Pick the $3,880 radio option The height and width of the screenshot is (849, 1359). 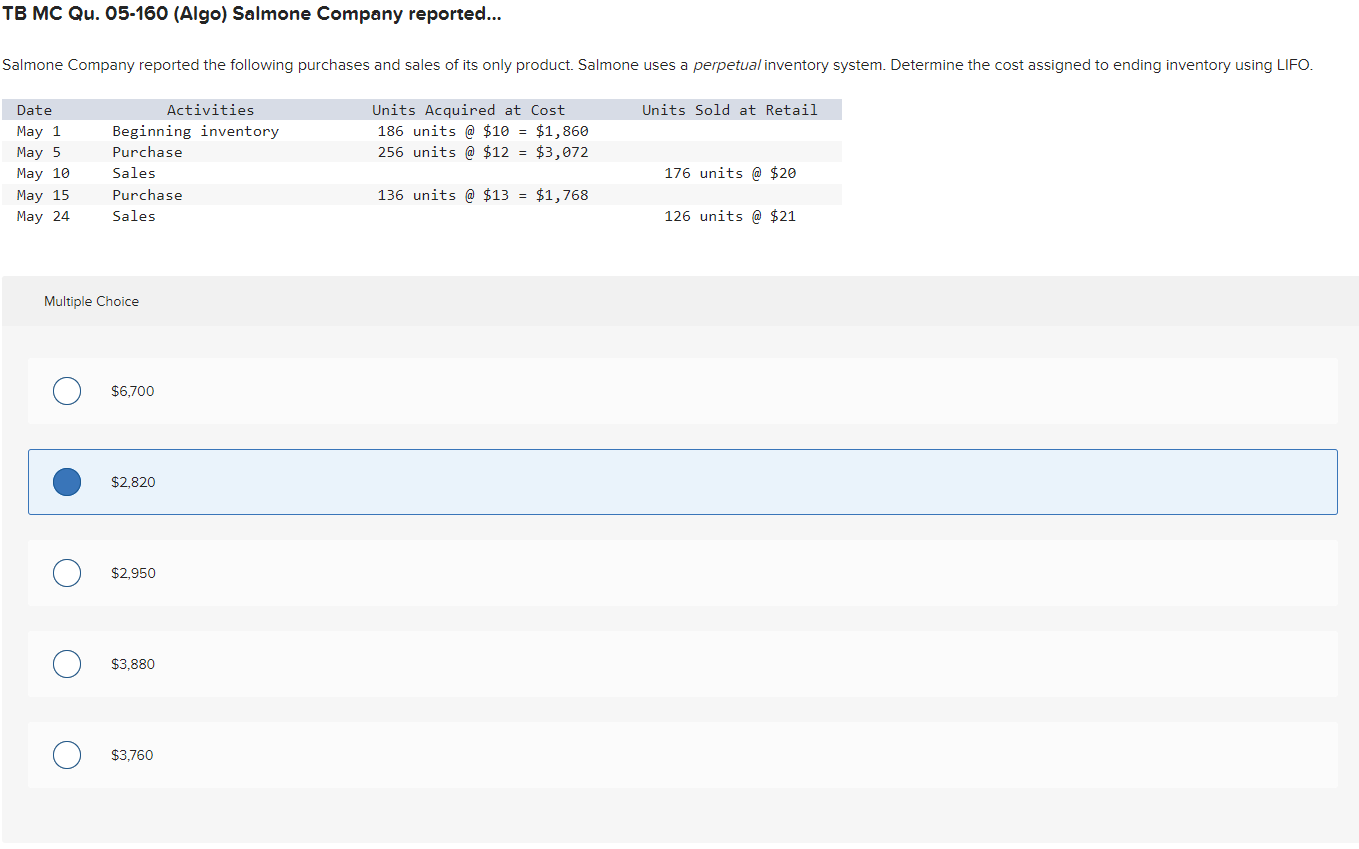[67, 664]
